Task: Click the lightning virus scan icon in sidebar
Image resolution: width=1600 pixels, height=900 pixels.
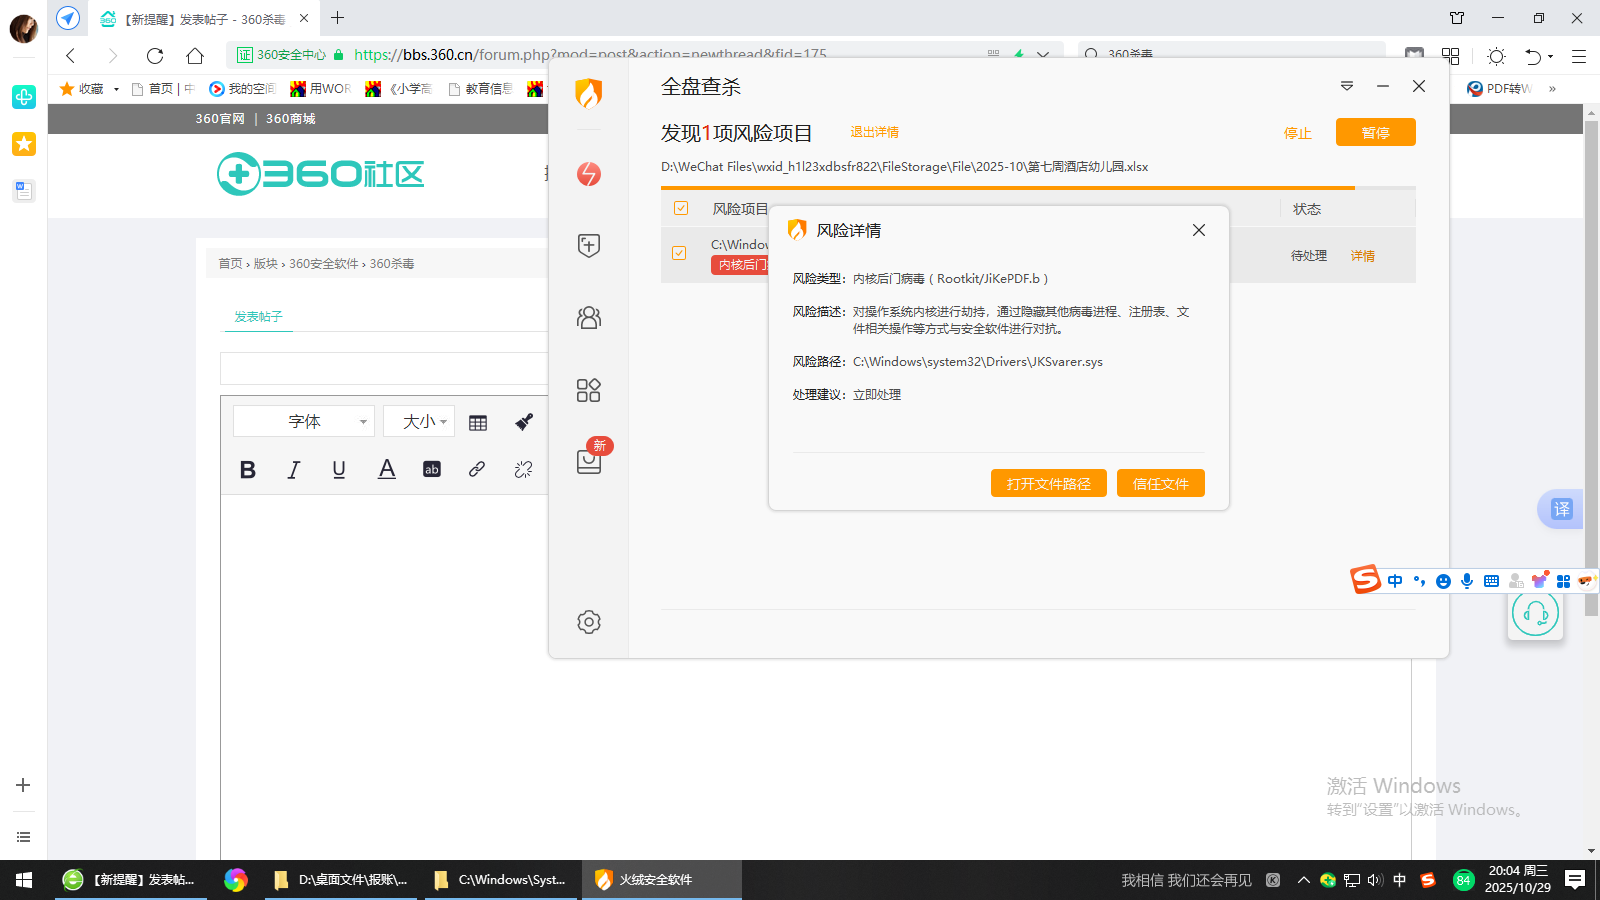Action: (x=589, y=174)
